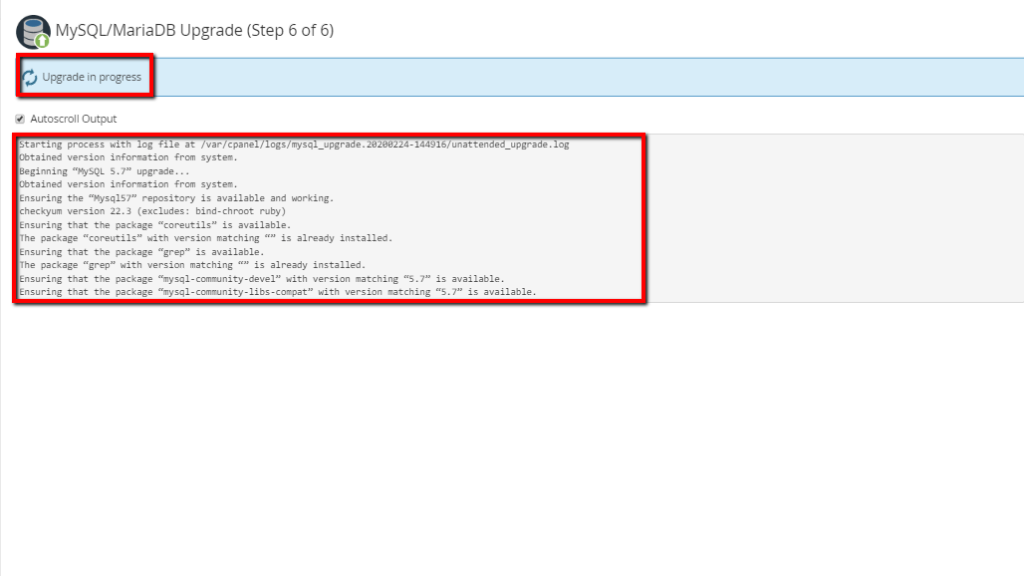Click the 'Autoscroll Output' label

tap(73, 119)
